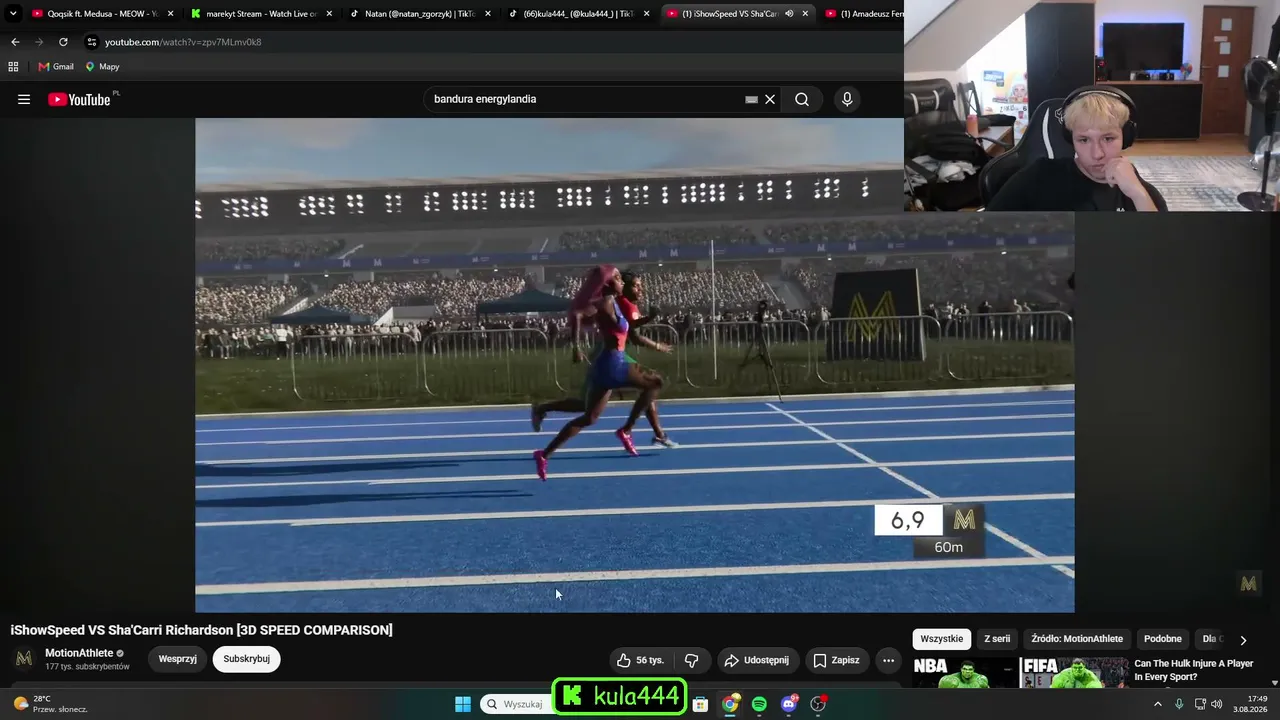Open the Chrome tab search dropdown
Screen dimensions: 1280x720
pyautogui.click(x=13, y=14)
